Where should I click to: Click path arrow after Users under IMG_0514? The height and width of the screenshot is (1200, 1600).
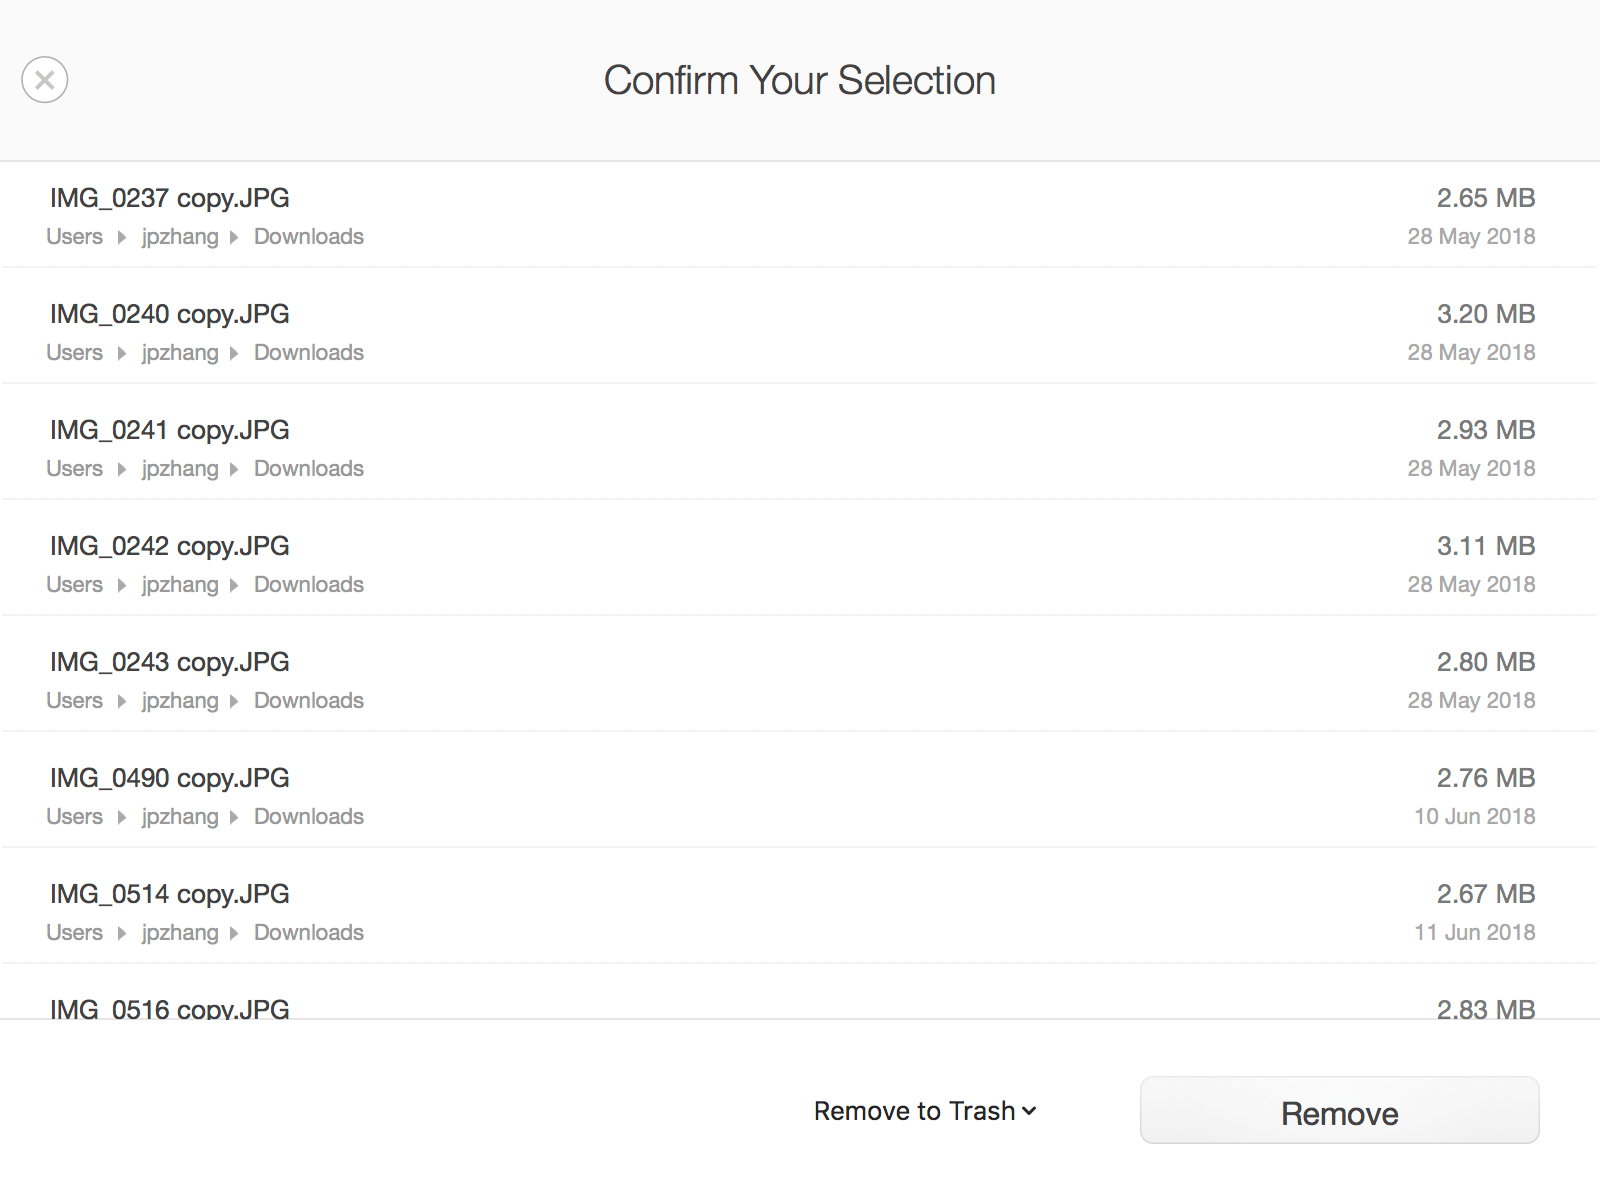(122, 933)
